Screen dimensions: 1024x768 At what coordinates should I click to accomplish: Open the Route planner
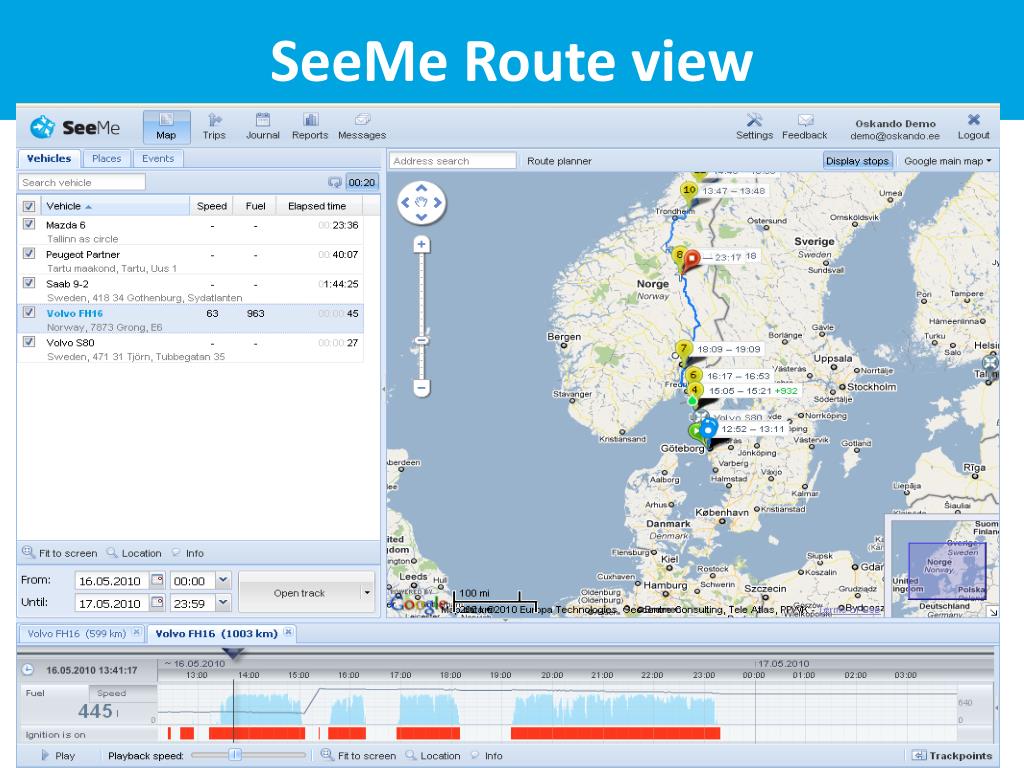[559, 161]
